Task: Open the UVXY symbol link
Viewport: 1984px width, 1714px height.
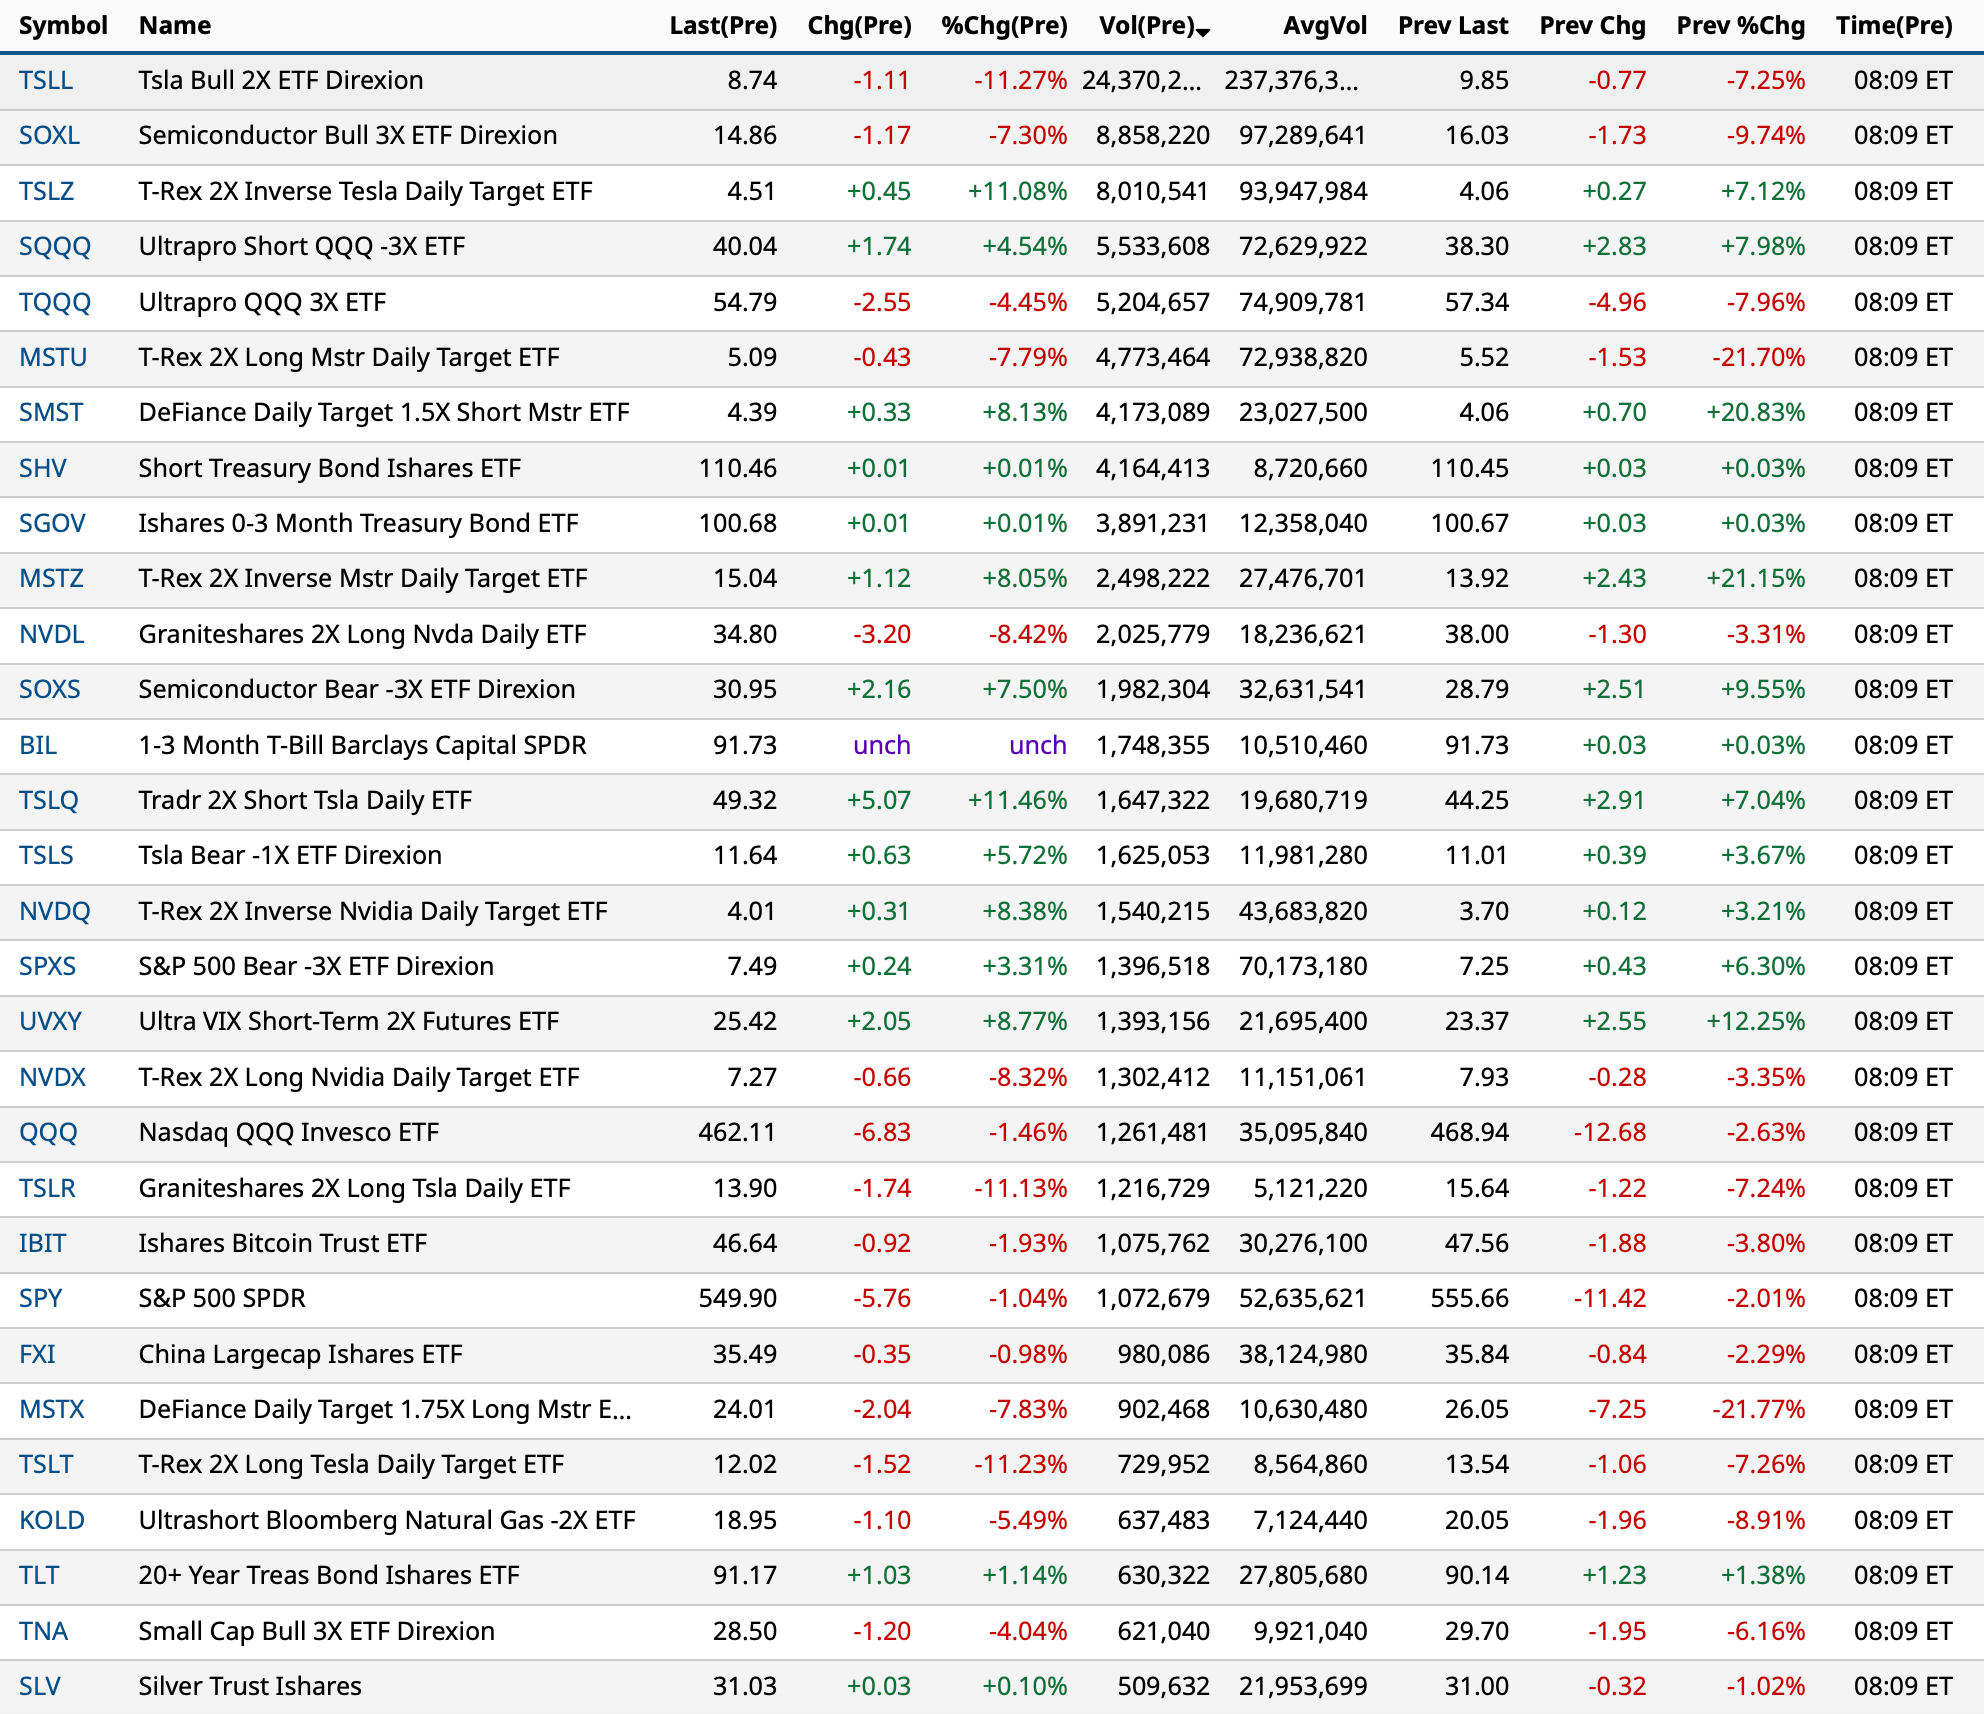Action: (50, 1021)
